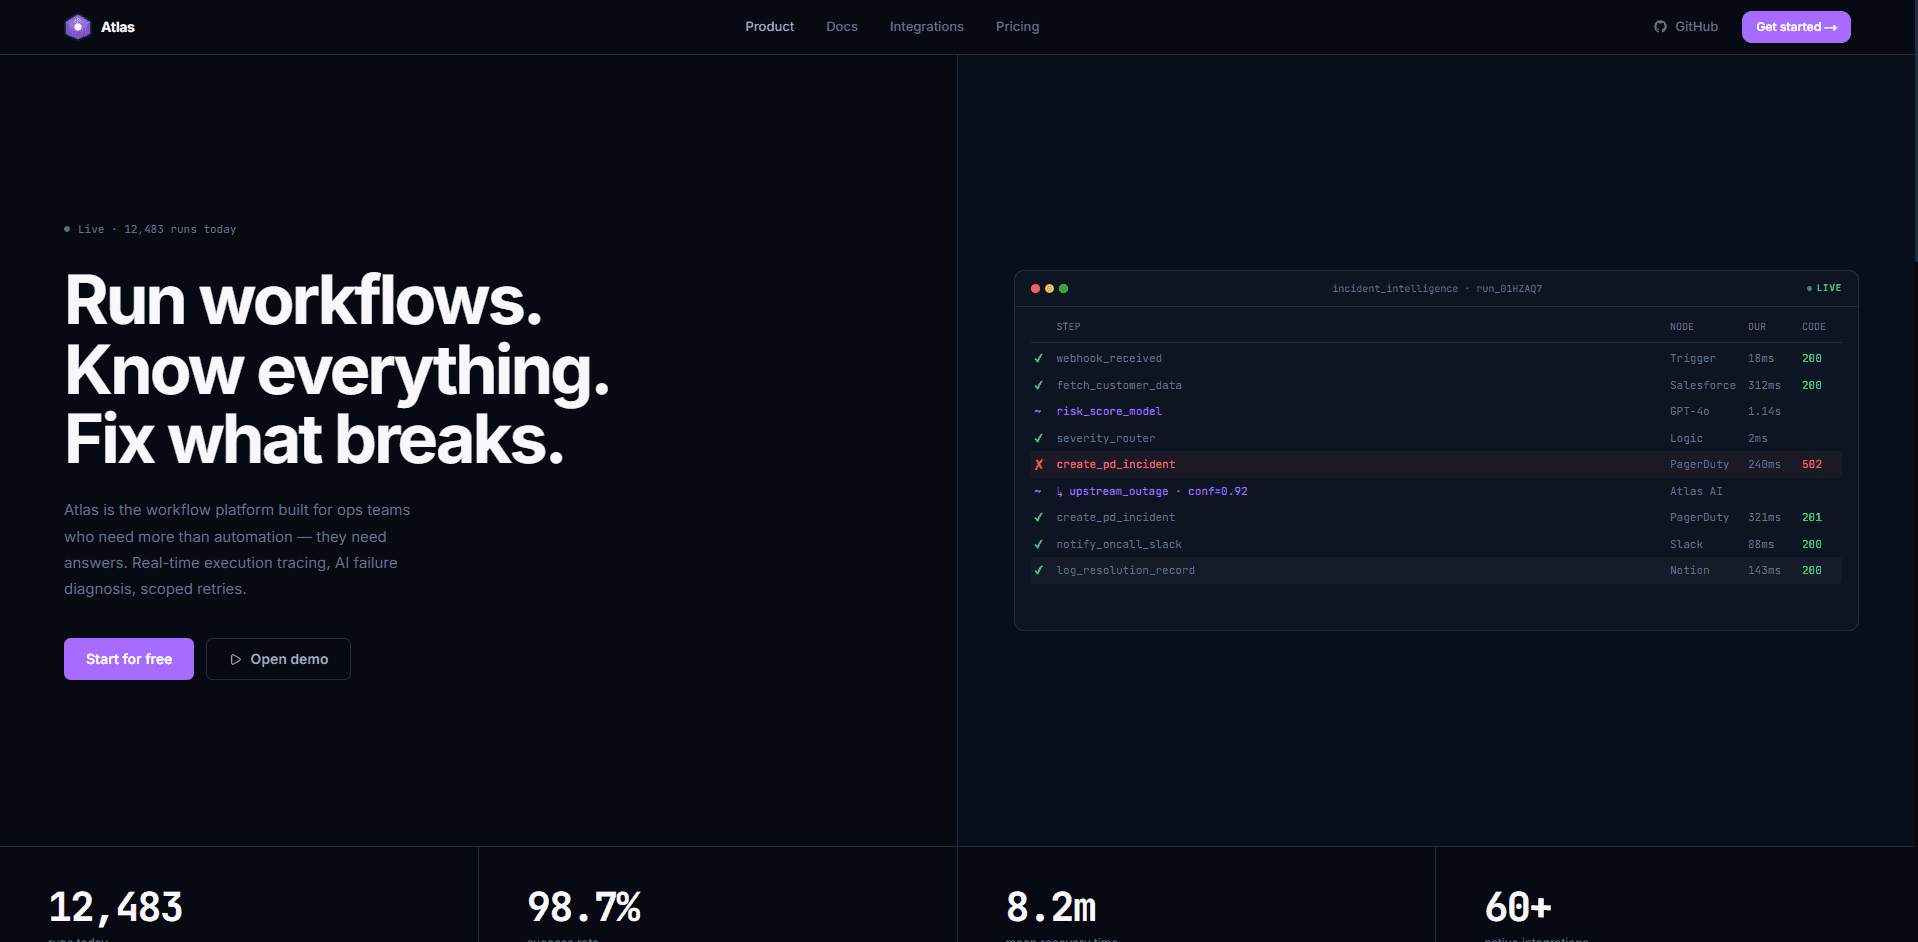Click the page vertical scrollbar
The width and height of the screenshot is (1918, 942).
pyautogui.click(x=1914, y=130)
